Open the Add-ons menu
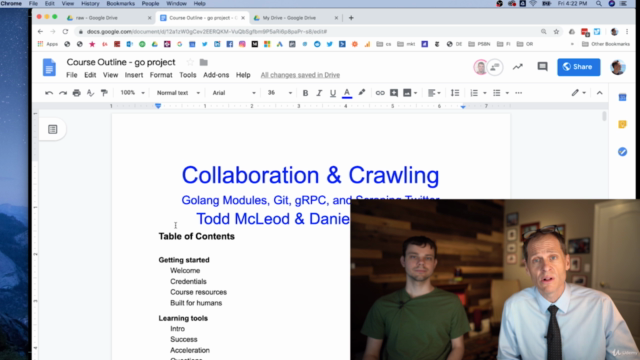Viewport: 640px width, 360px height. tap(216, 75)
